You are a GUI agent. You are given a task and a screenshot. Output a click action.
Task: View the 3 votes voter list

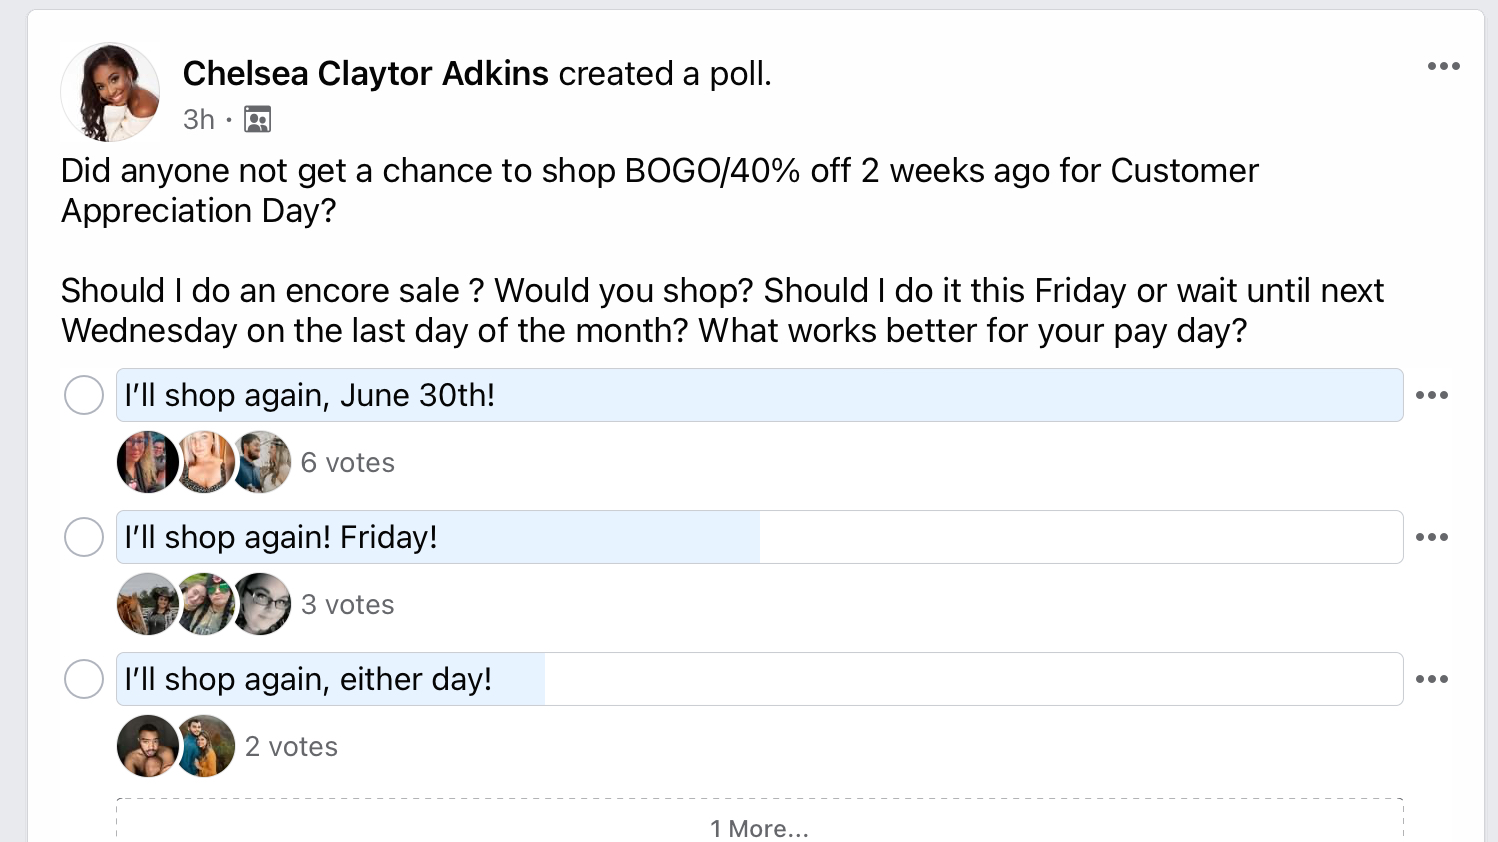348,605
